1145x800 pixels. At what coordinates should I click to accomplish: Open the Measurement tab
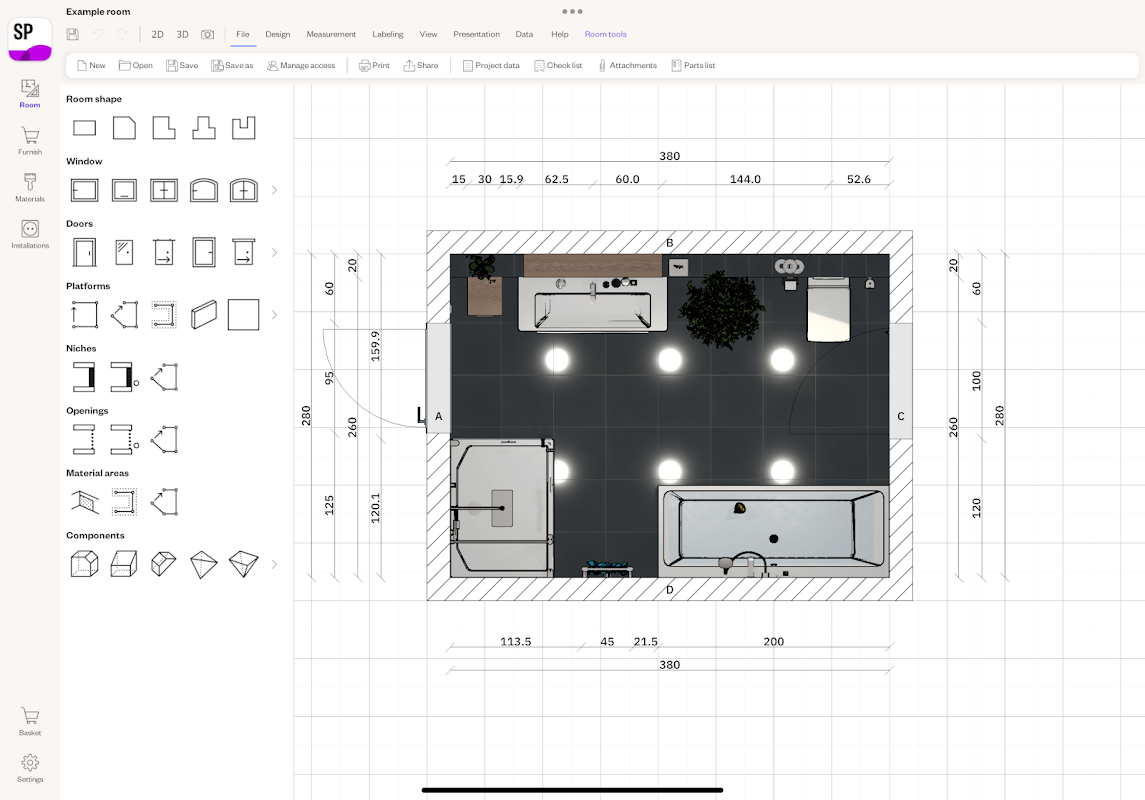pos(331,34)
